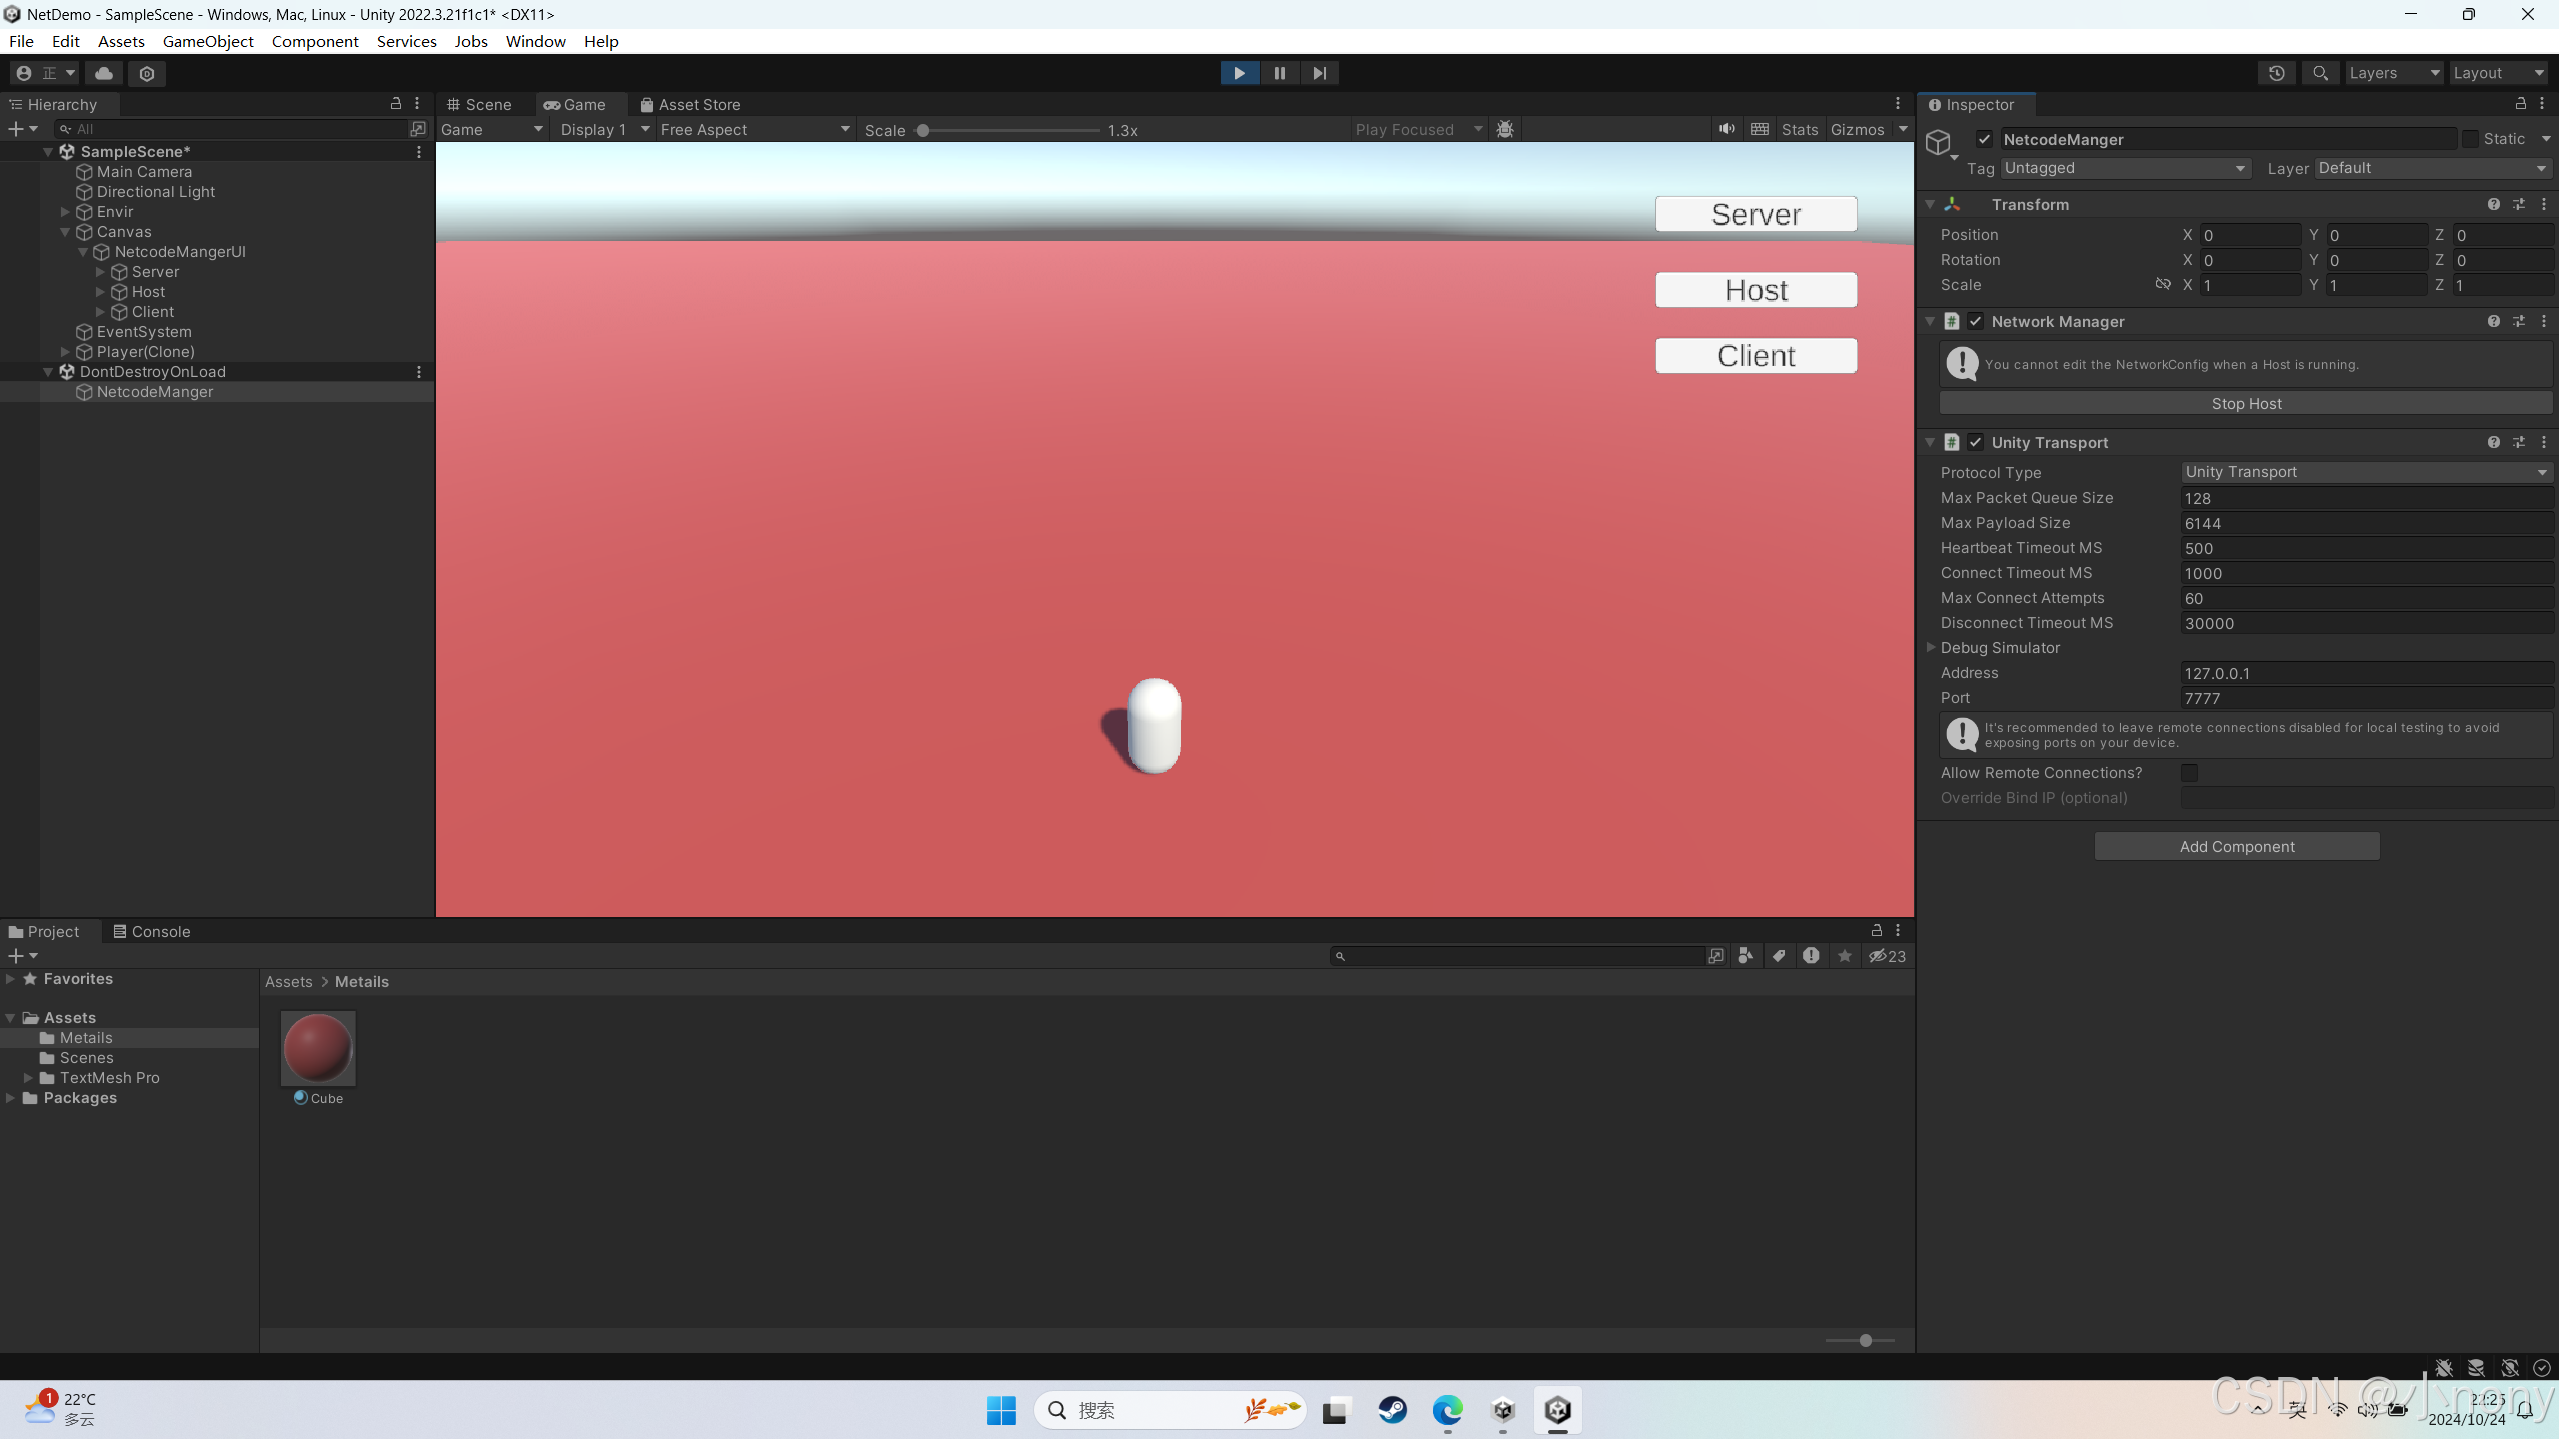Enable Allow Remote Connections
Screen dimensions: 2559x1439
coord(2190,772)
